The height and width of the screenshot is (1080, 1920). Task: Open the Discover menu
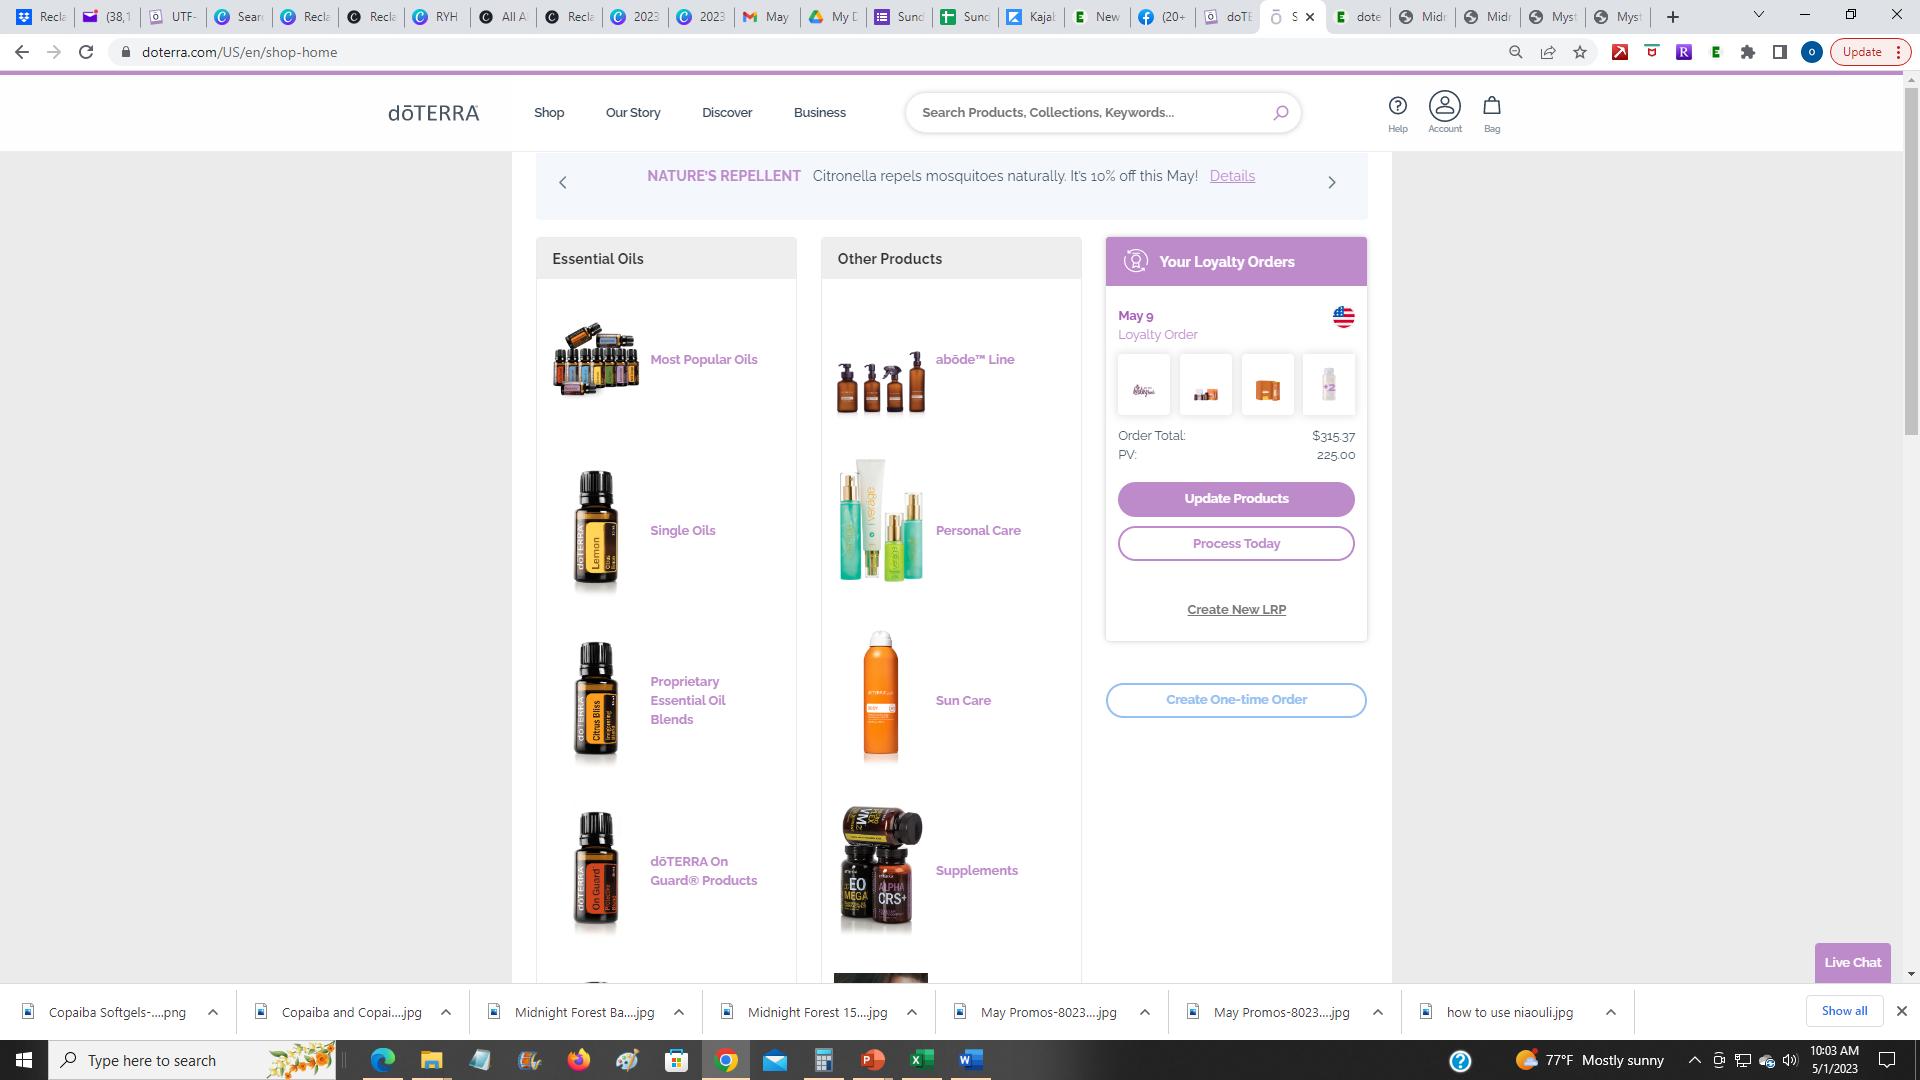[726, 113]
